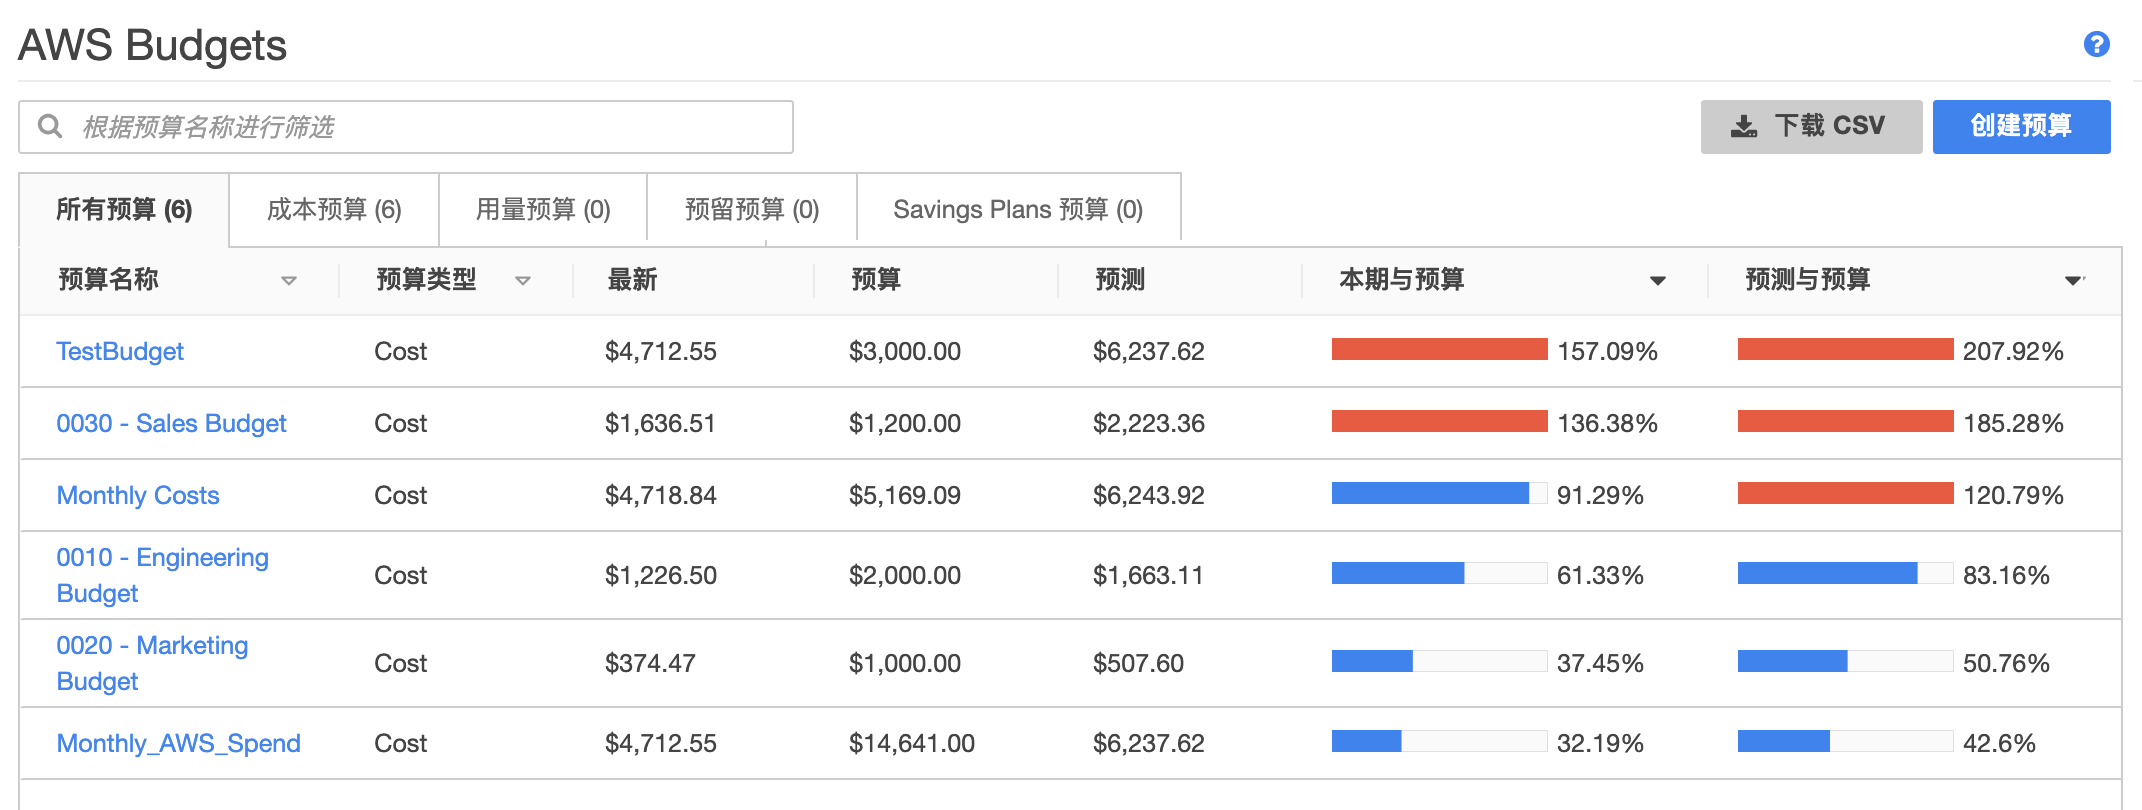Click the search magnifier icon
This screenshot has width=2142, height=810.
[x=50, y=126]
